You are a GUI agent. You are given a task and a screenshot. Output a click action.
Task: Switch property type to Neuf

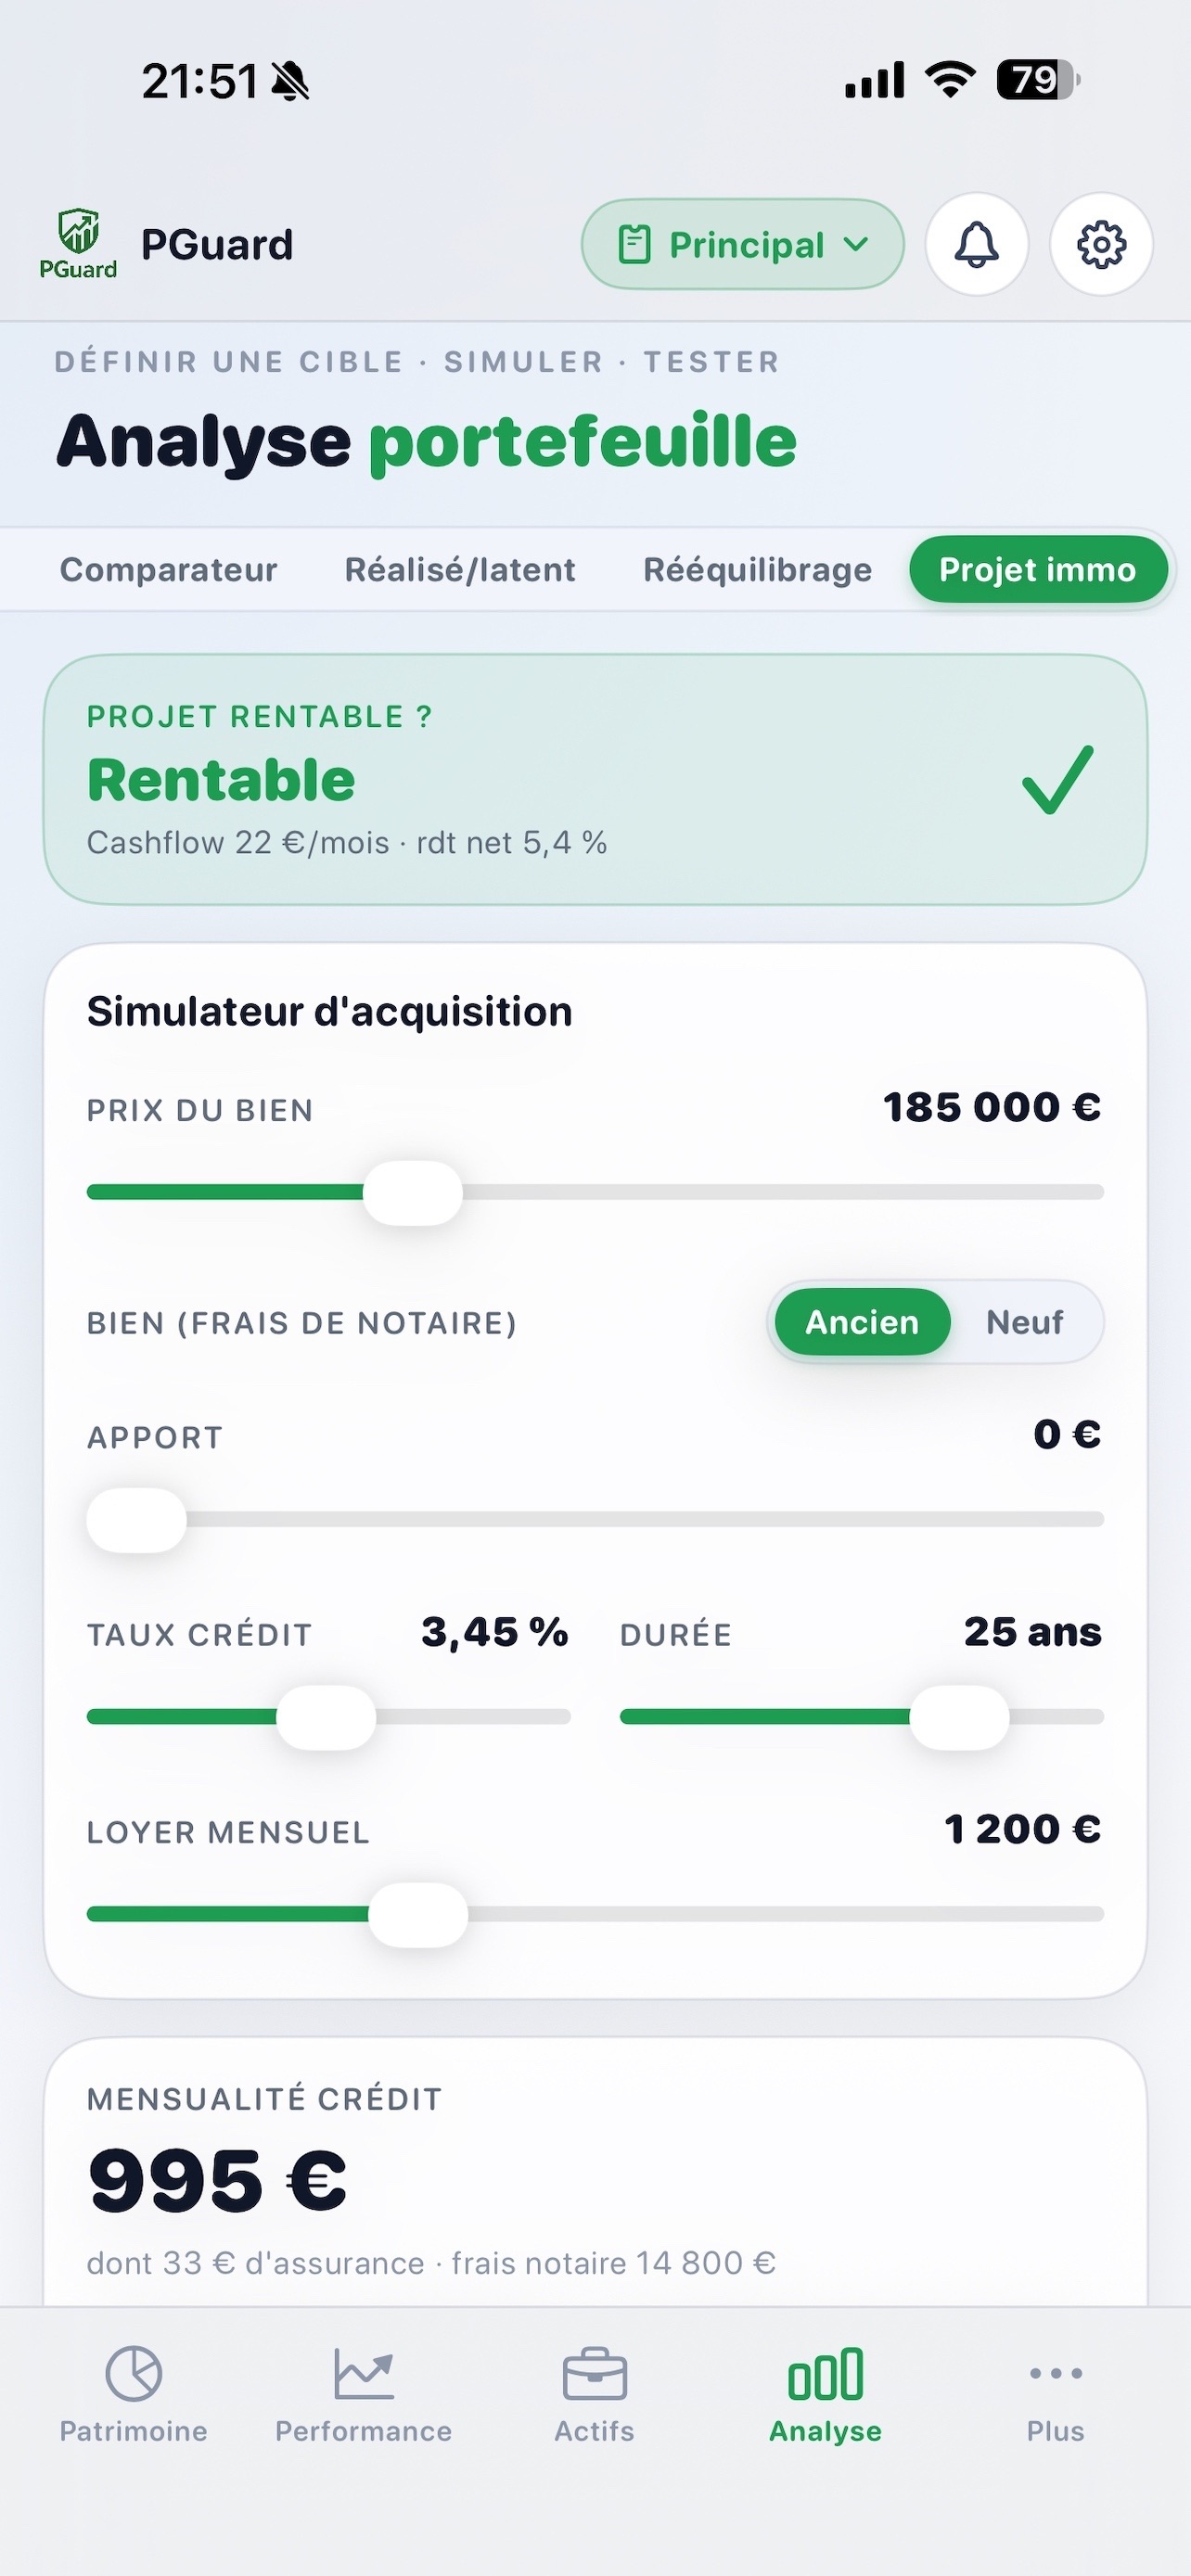[1024, 1322]
